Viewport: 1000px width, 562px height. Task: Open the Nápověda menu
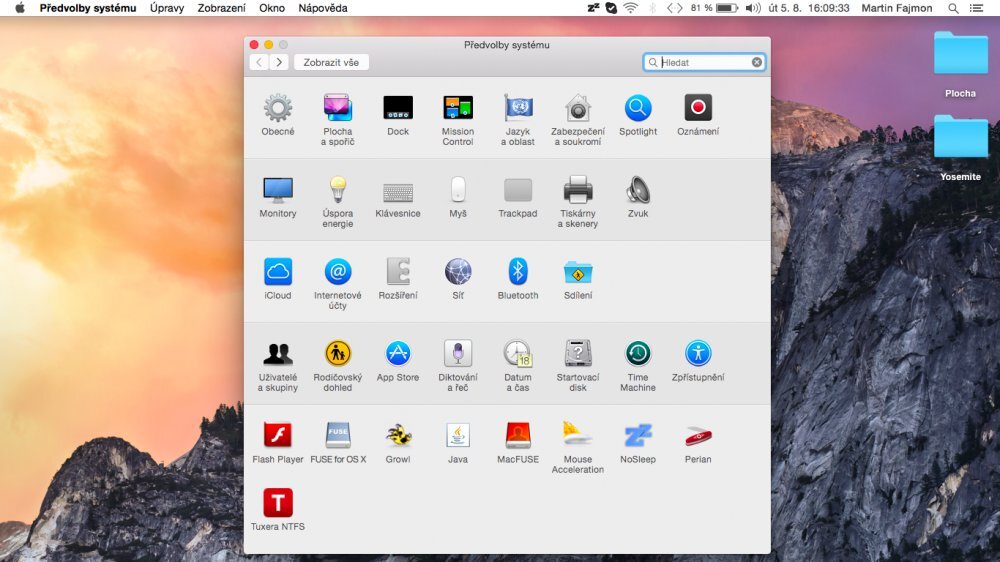click(323, 8)
